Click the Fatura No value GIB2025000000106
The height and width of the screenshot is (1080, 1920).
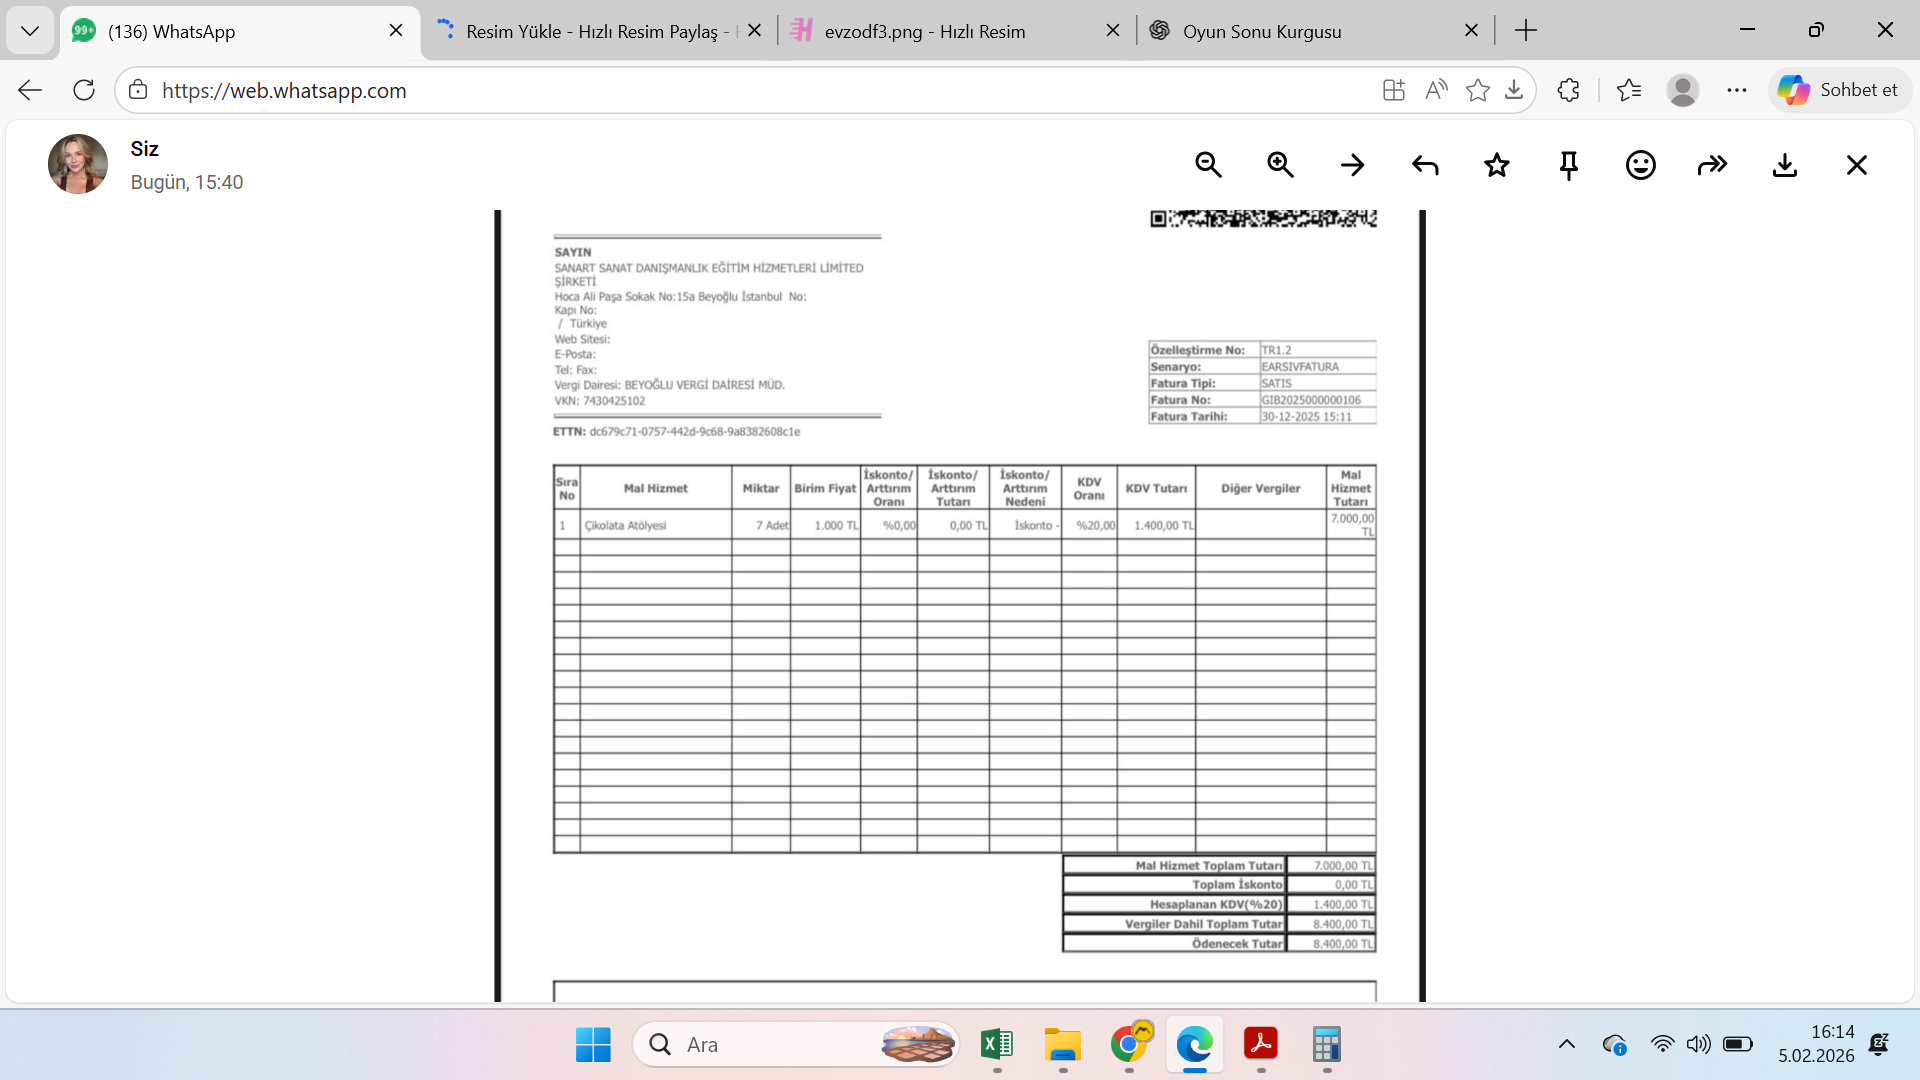pos(1311,400)
